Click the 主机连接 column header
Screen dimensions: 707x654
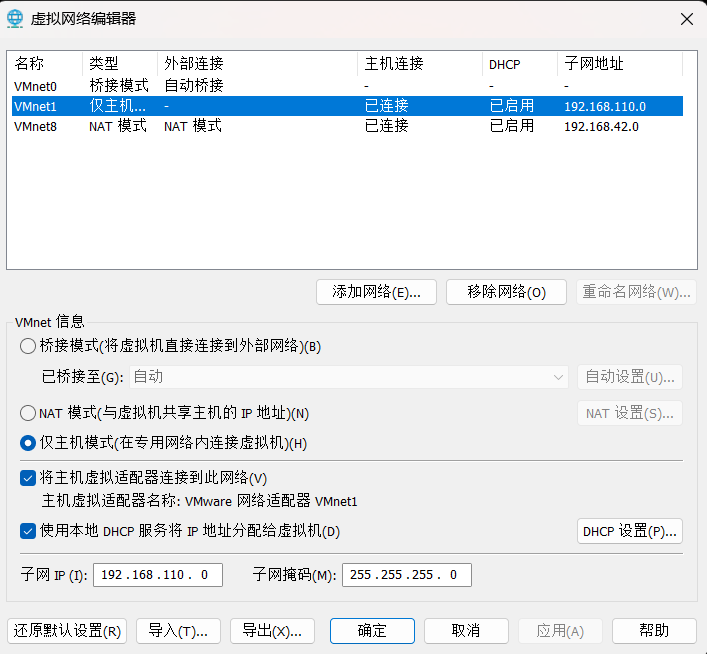(x=420, y=64)
